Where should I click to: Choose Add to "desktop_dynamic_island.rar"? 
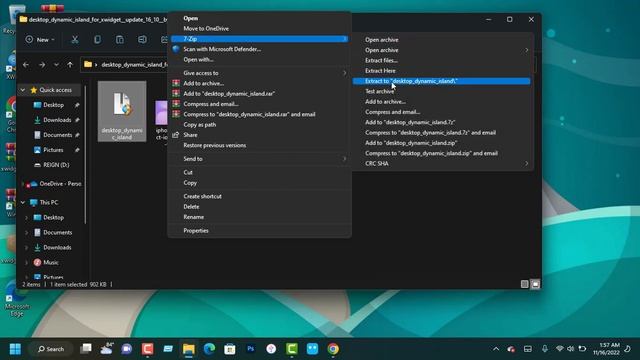[260, 93]
